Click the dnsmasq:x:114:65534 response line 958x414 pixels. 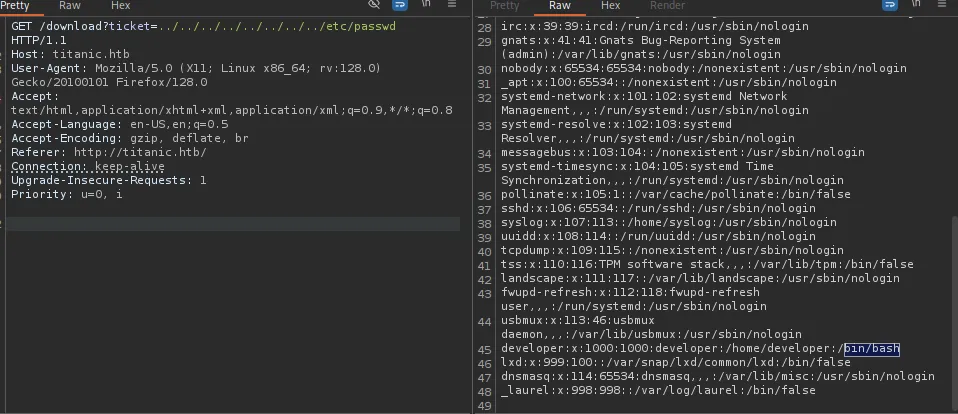pos(718,377)
